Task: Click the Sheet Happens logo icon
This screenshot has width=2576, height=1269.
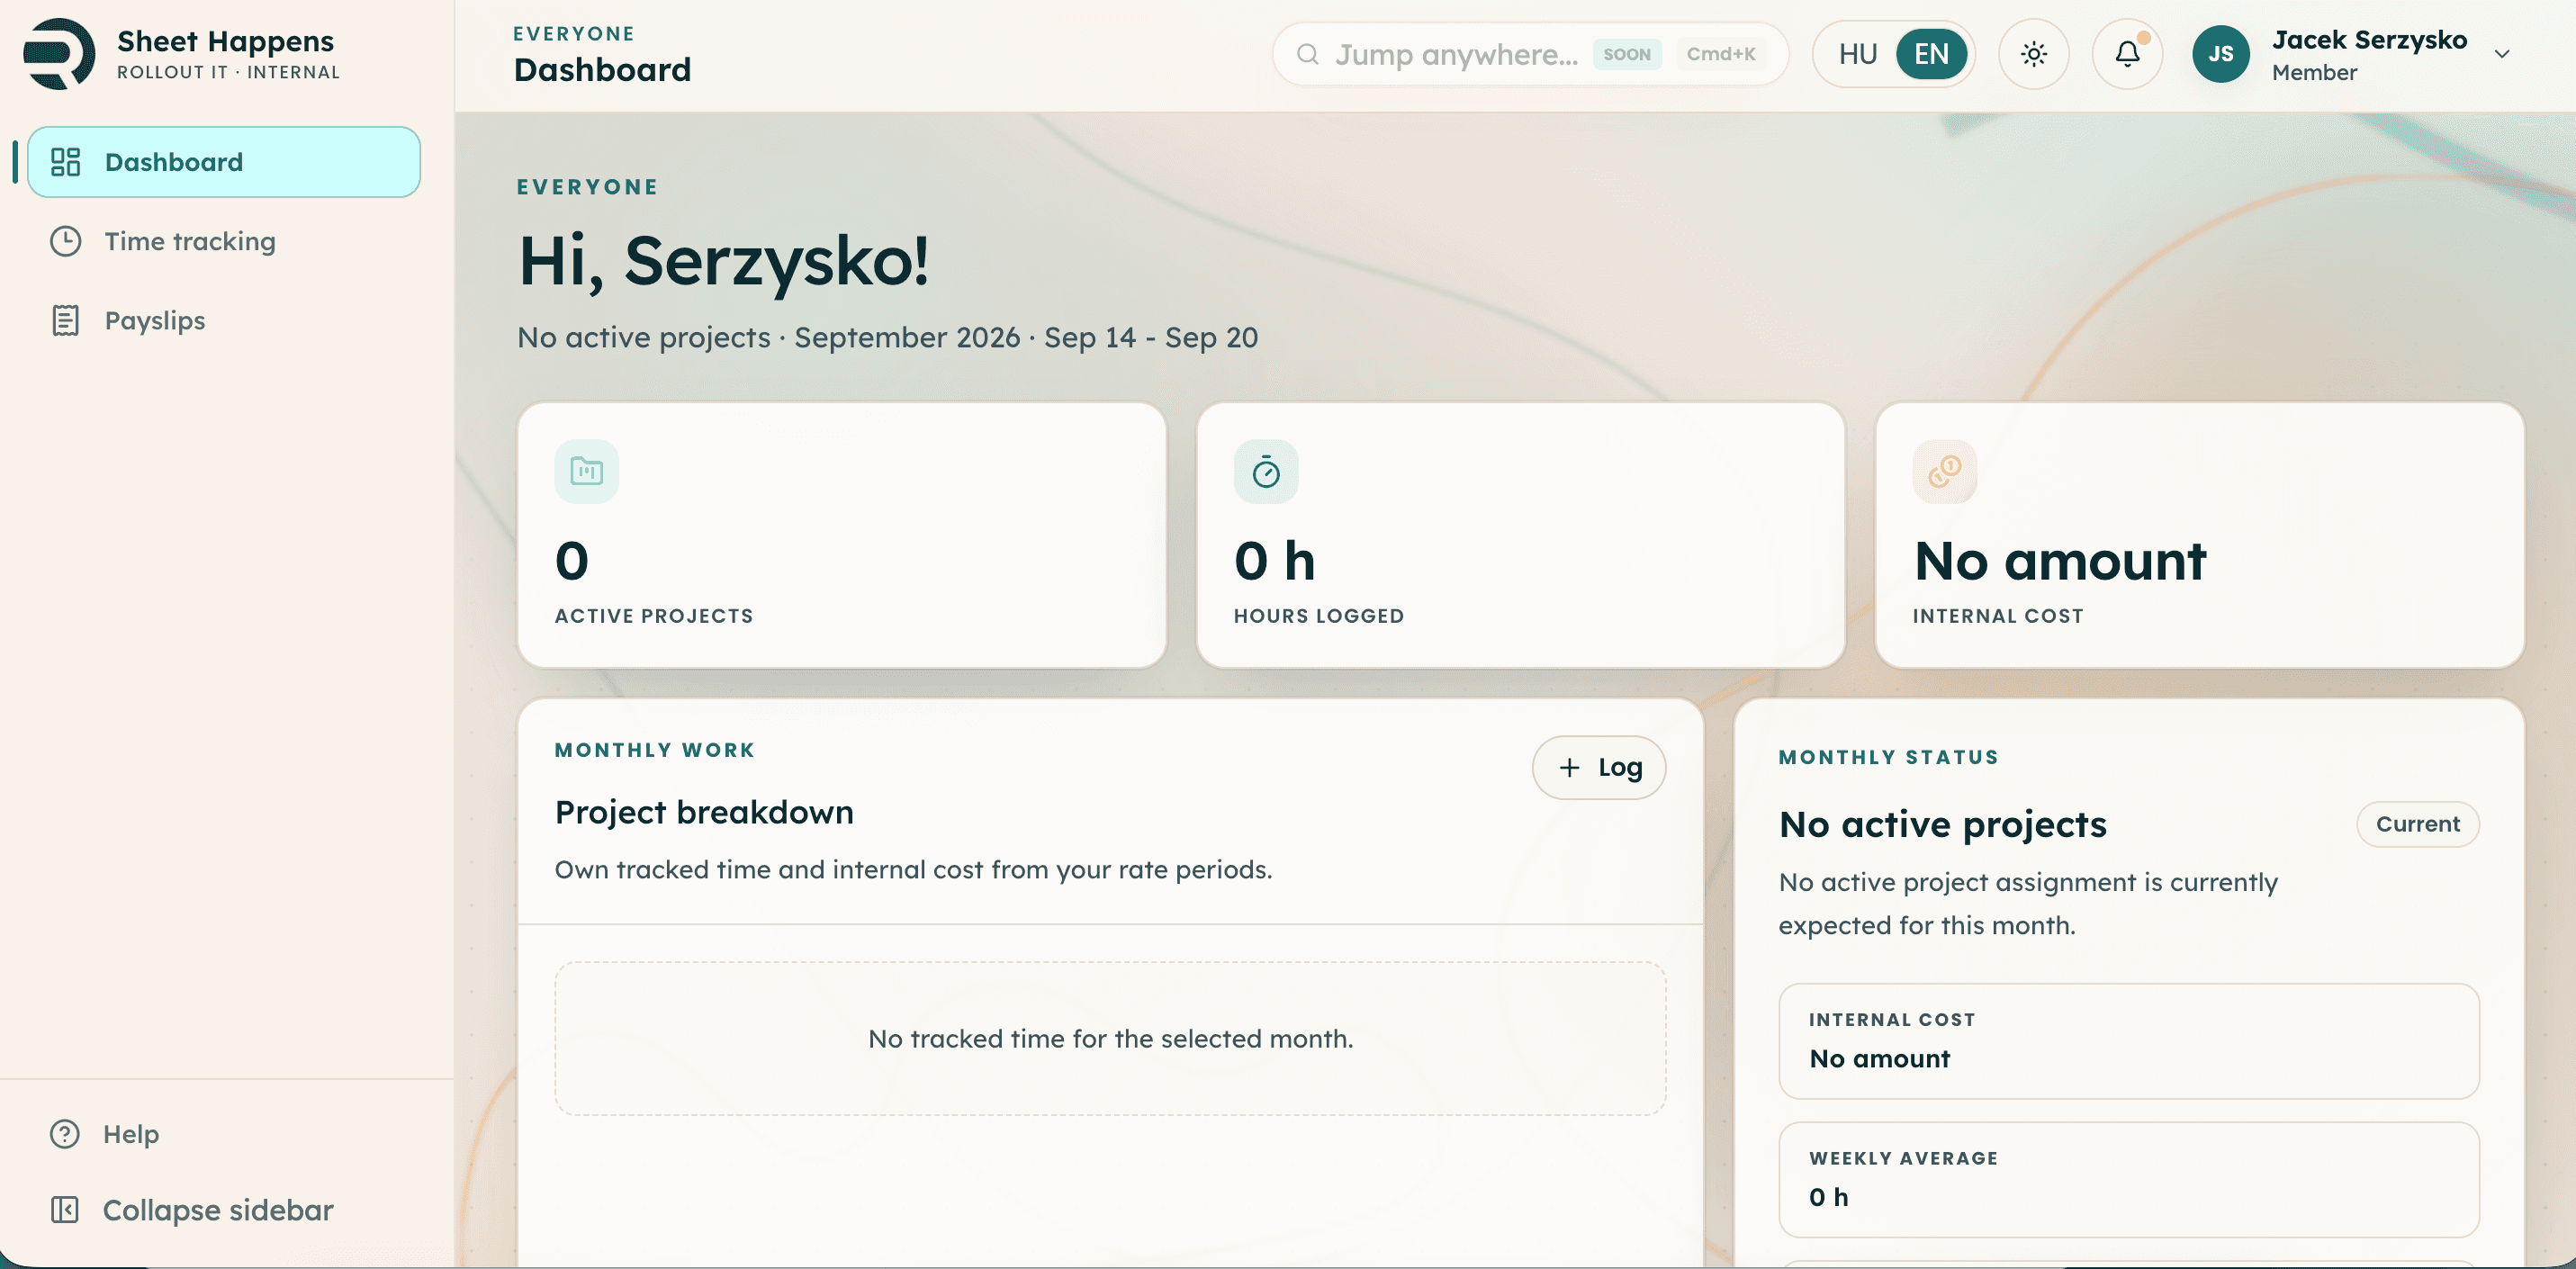Action: click(x=59, y=54)
